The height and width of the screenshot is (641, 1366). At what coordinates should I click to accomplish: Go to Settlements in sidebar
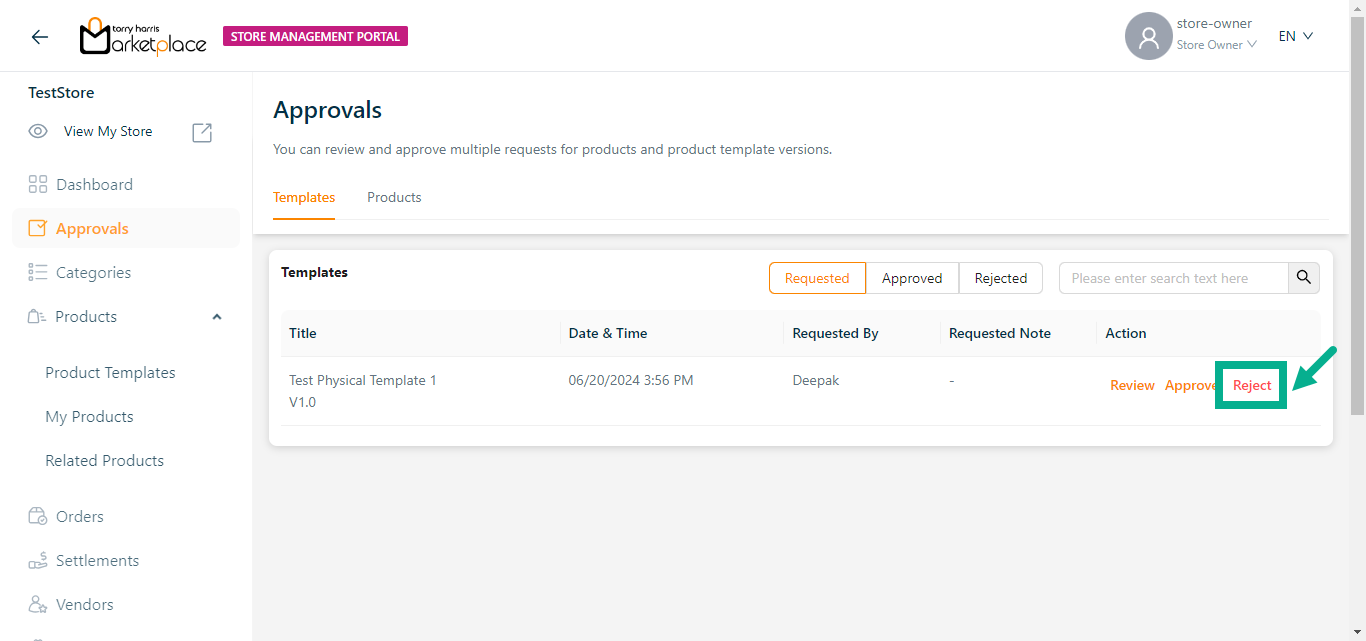pos(97,561)
